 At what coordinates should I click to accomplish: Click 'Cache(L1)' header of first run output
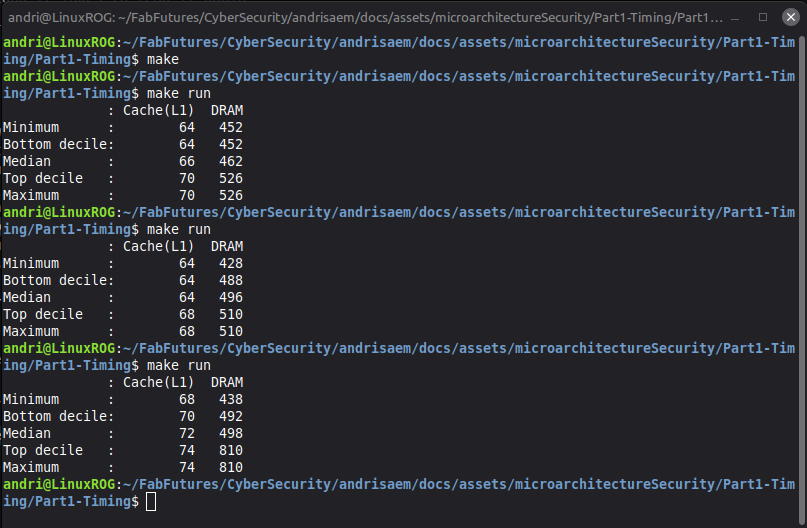coord(159,111)
